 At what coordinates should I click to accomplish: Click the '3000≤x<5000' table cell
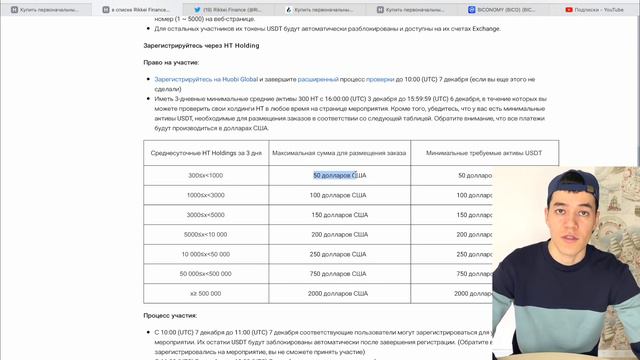[x=206, y=215]
